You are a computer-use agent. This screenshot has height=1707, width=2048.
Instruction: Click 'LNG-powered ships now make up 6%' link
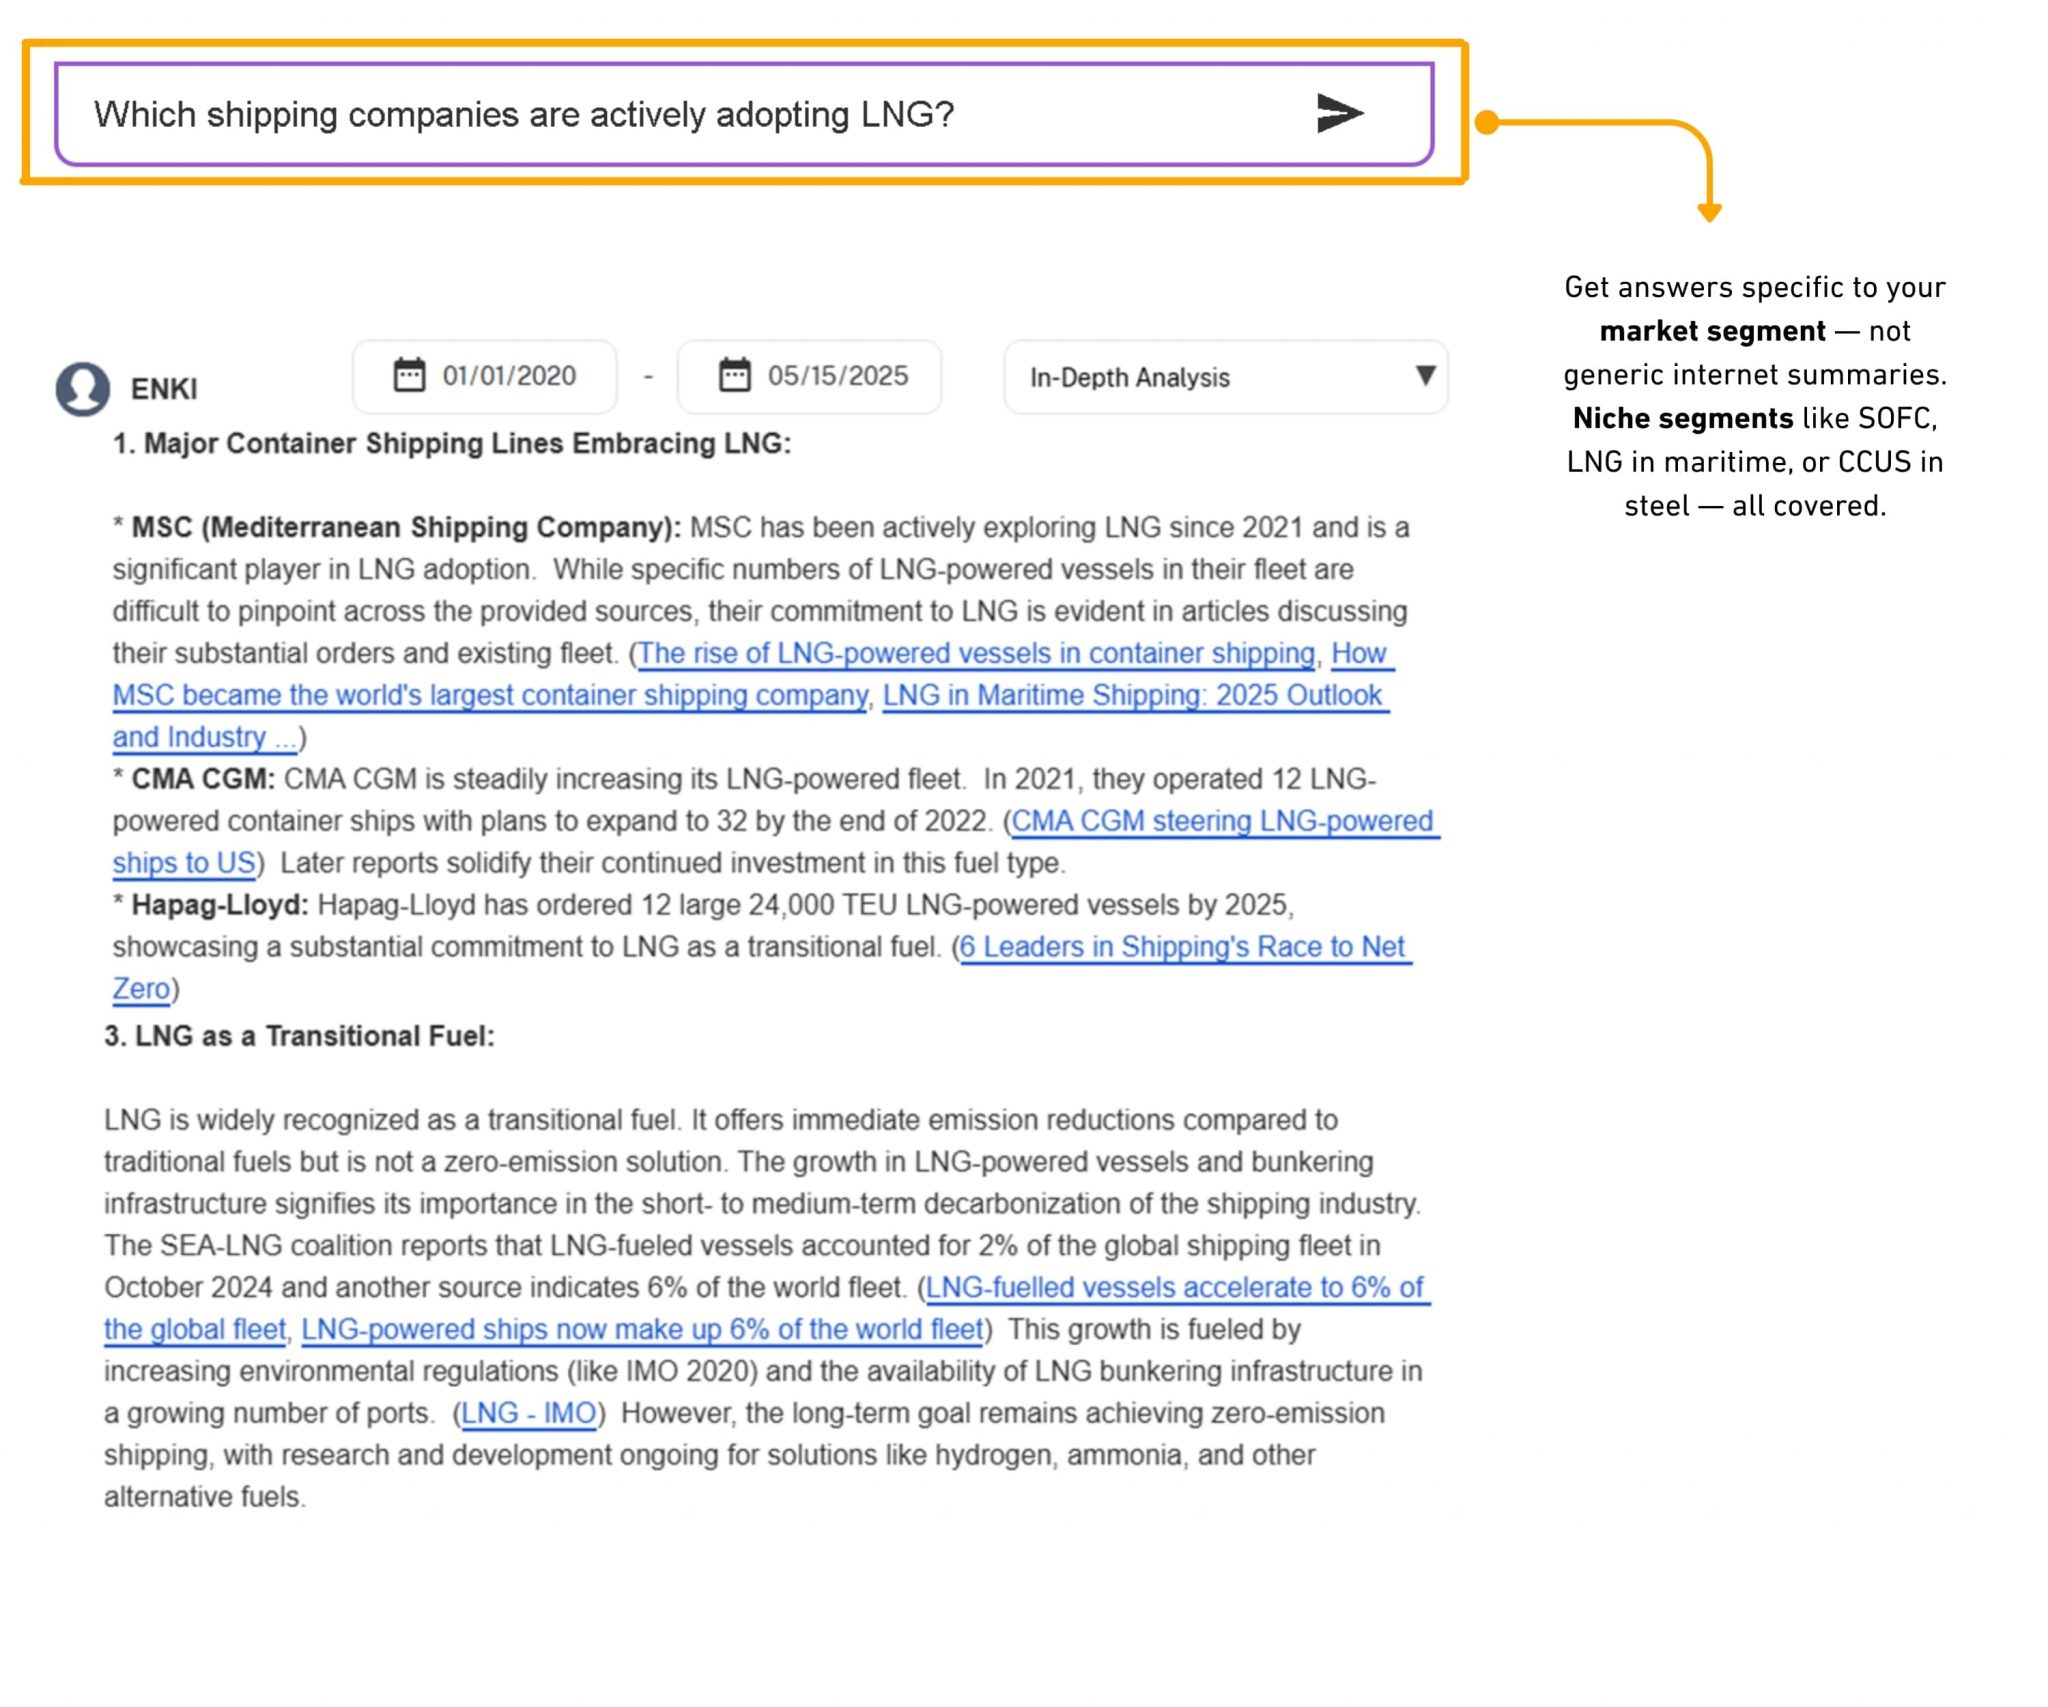pos(642,1330)
